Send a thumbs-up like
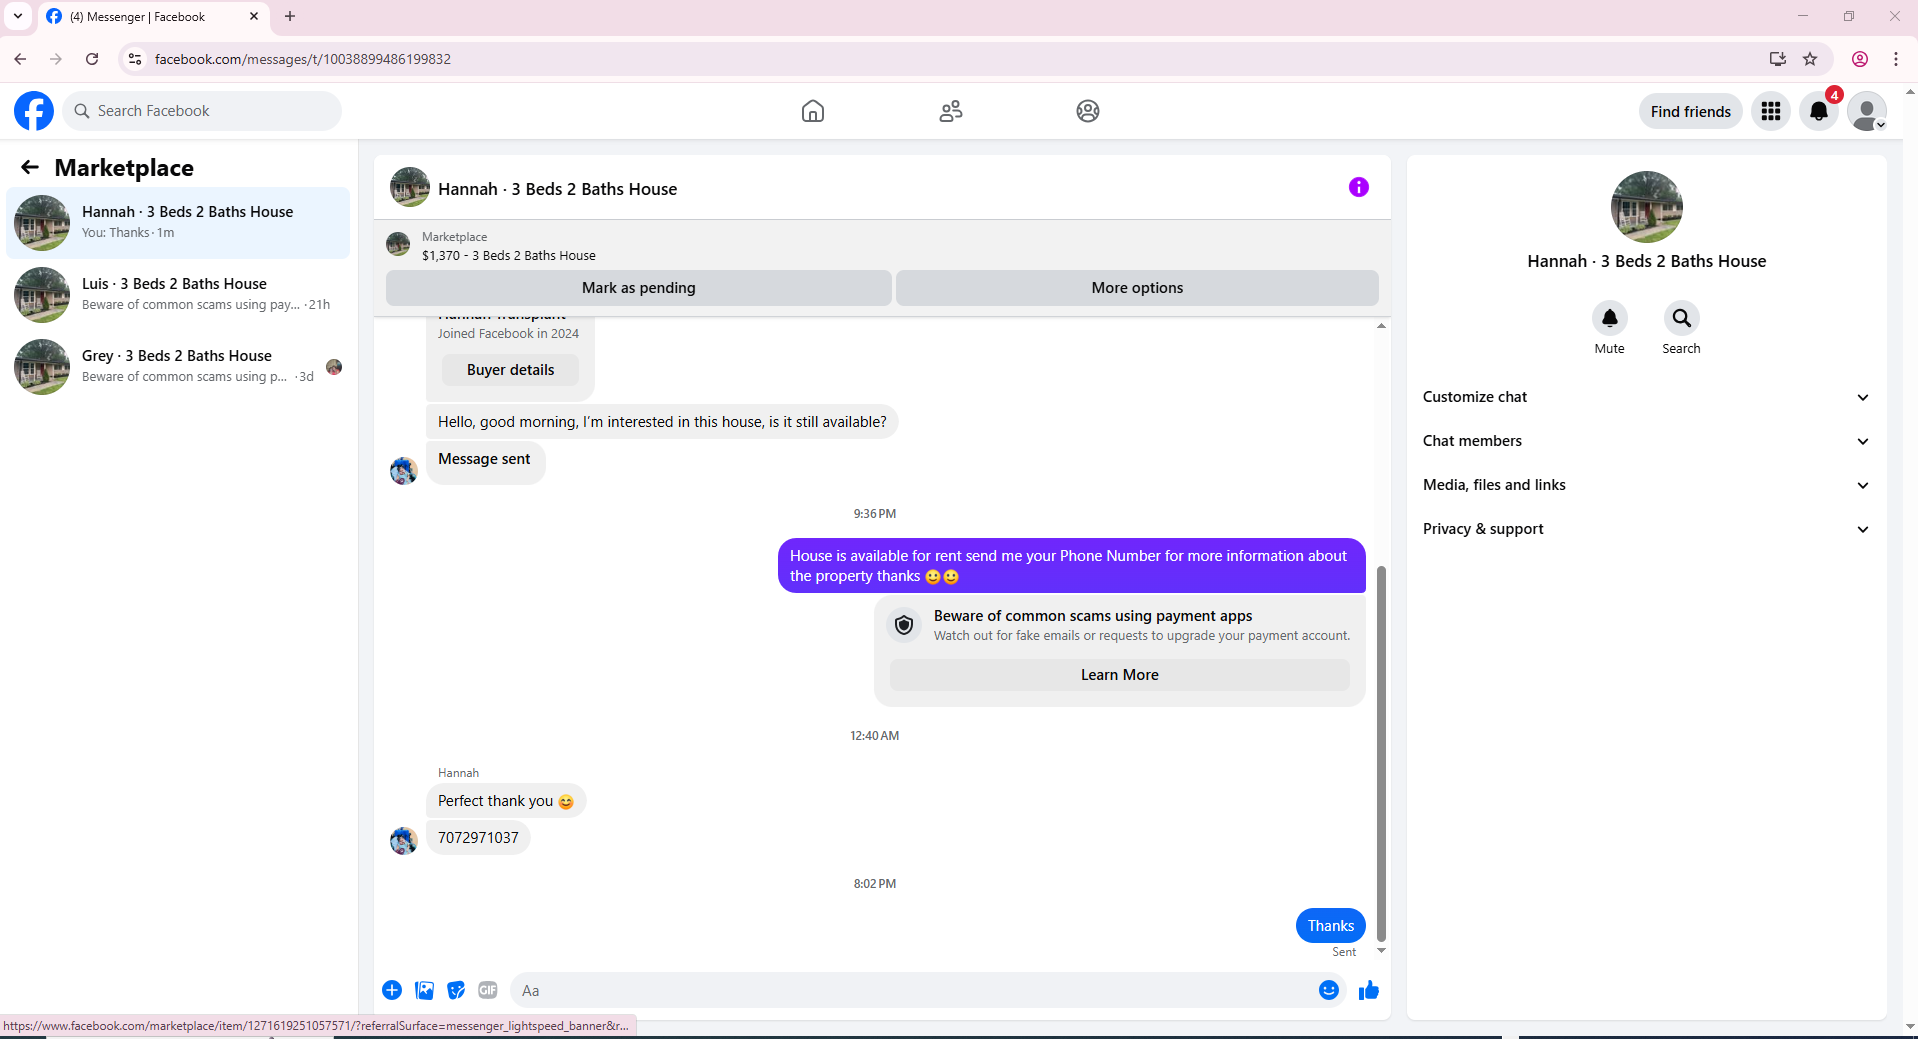 [1369, 990]
